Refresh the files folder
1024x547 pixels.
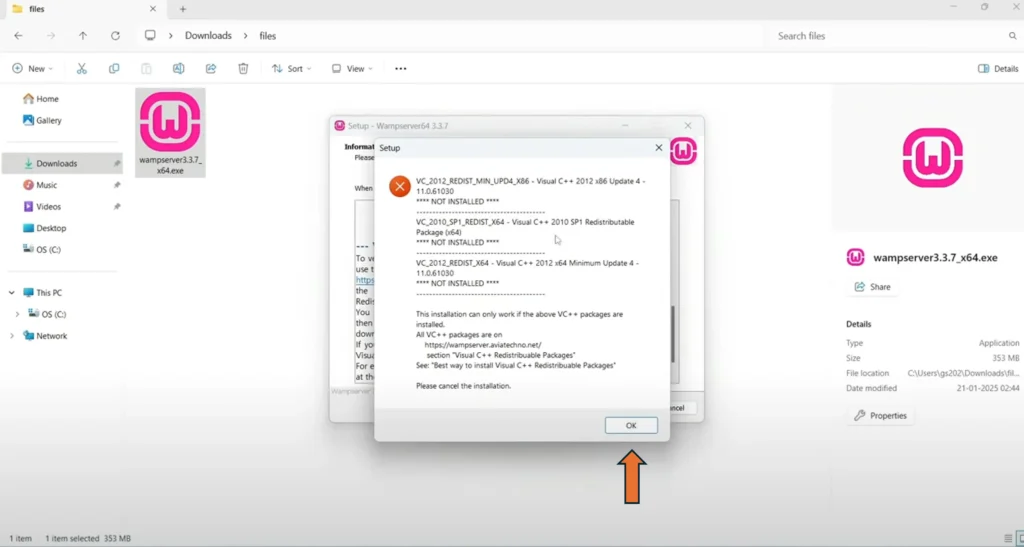point(115,36)
